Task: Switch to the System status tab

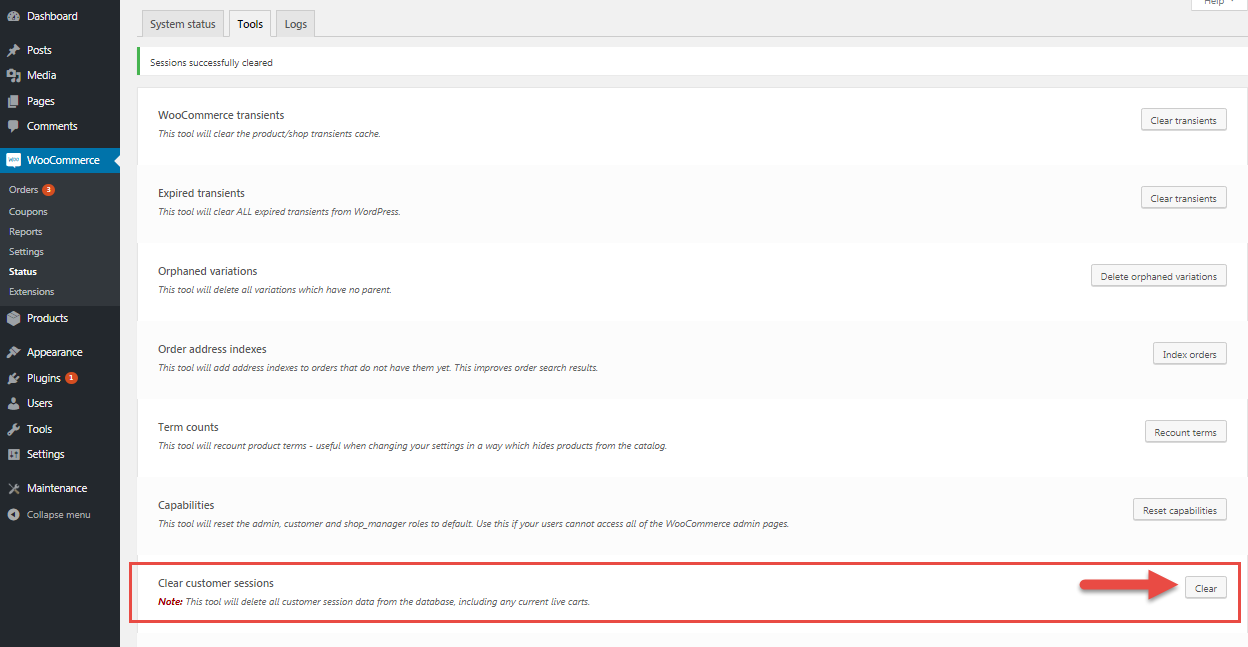Action: (182, 24)
